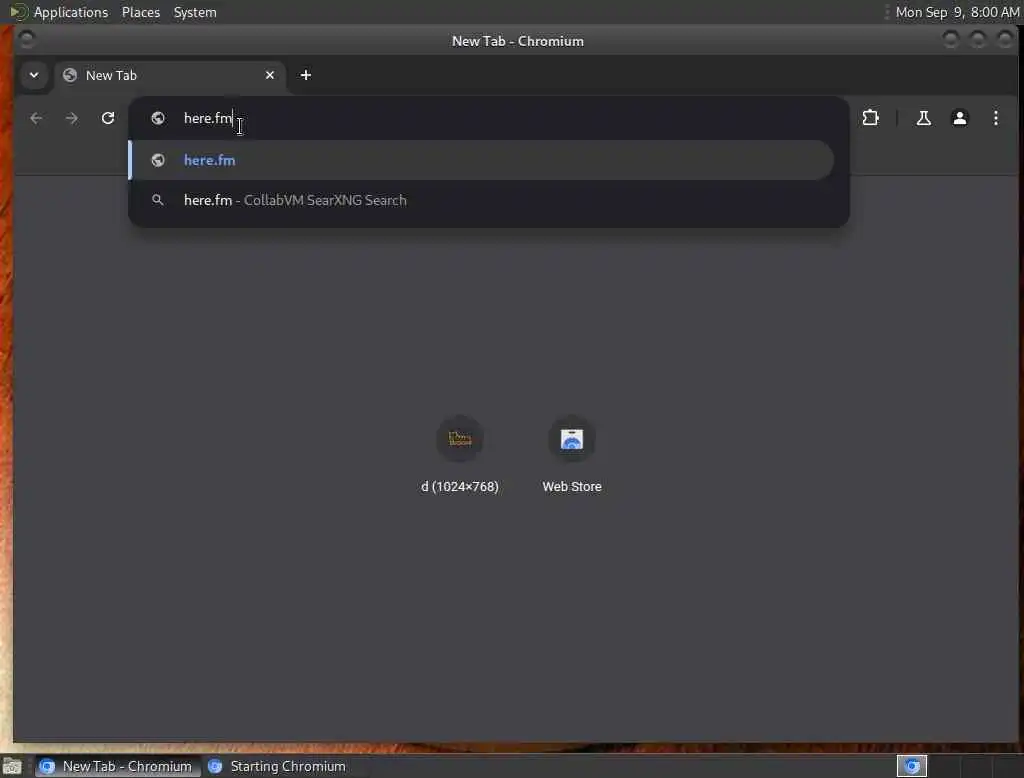Select the New Tab tab
The height and width of the screenshot is (778, 1024).
click(170, 75)
